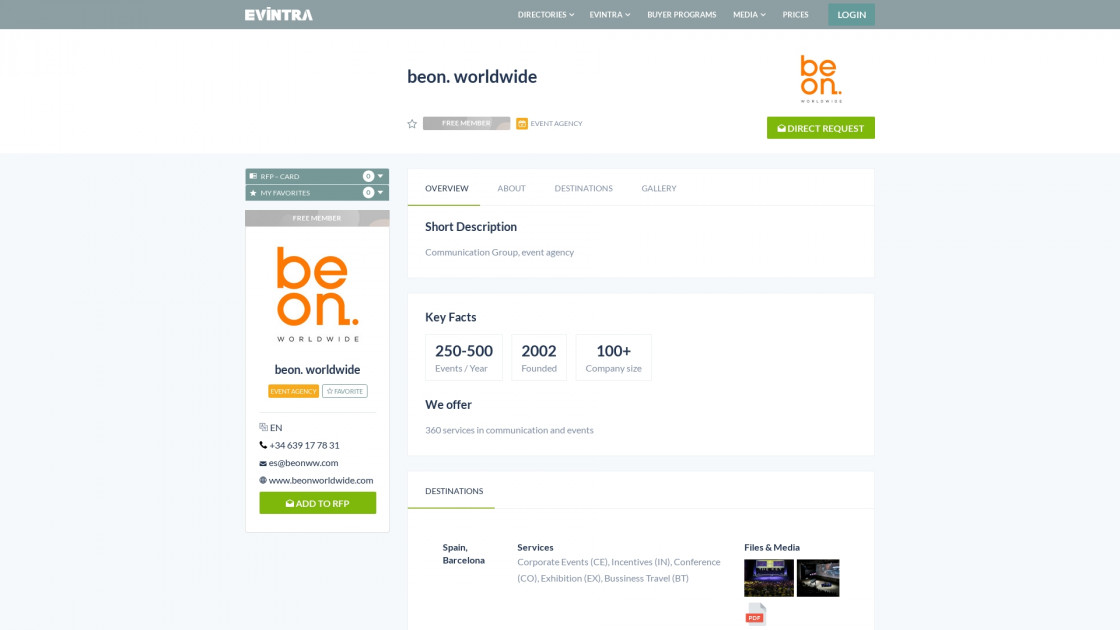Expand the RFP-CARD dropdown arrow
Image resolution: width=1120 pixels, height=630 pixels.
click(x=380, y=175)
